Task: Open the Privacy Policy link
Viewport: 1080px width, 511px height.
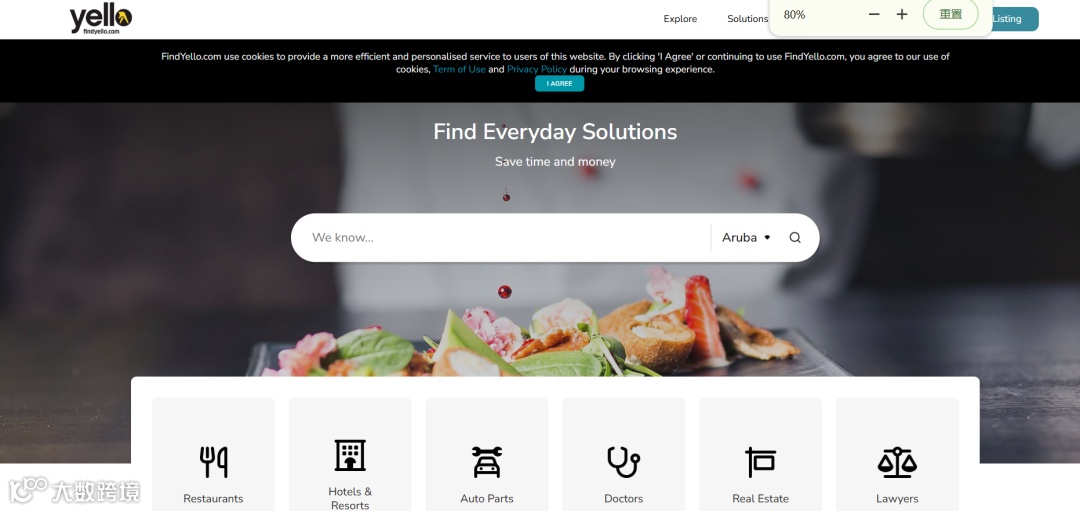Action: point(537,70)
